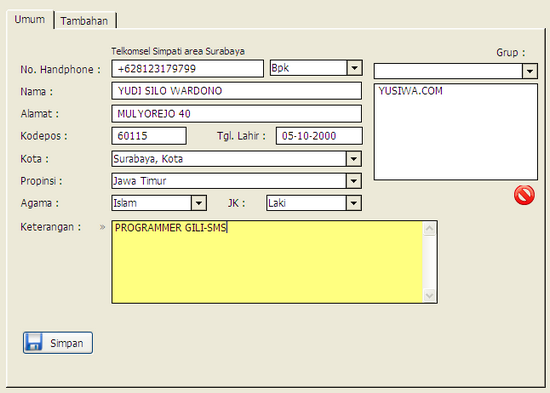Screen dimensions: 550x393
Task: Click the No. Handphone number field
Action: point(188,68)
